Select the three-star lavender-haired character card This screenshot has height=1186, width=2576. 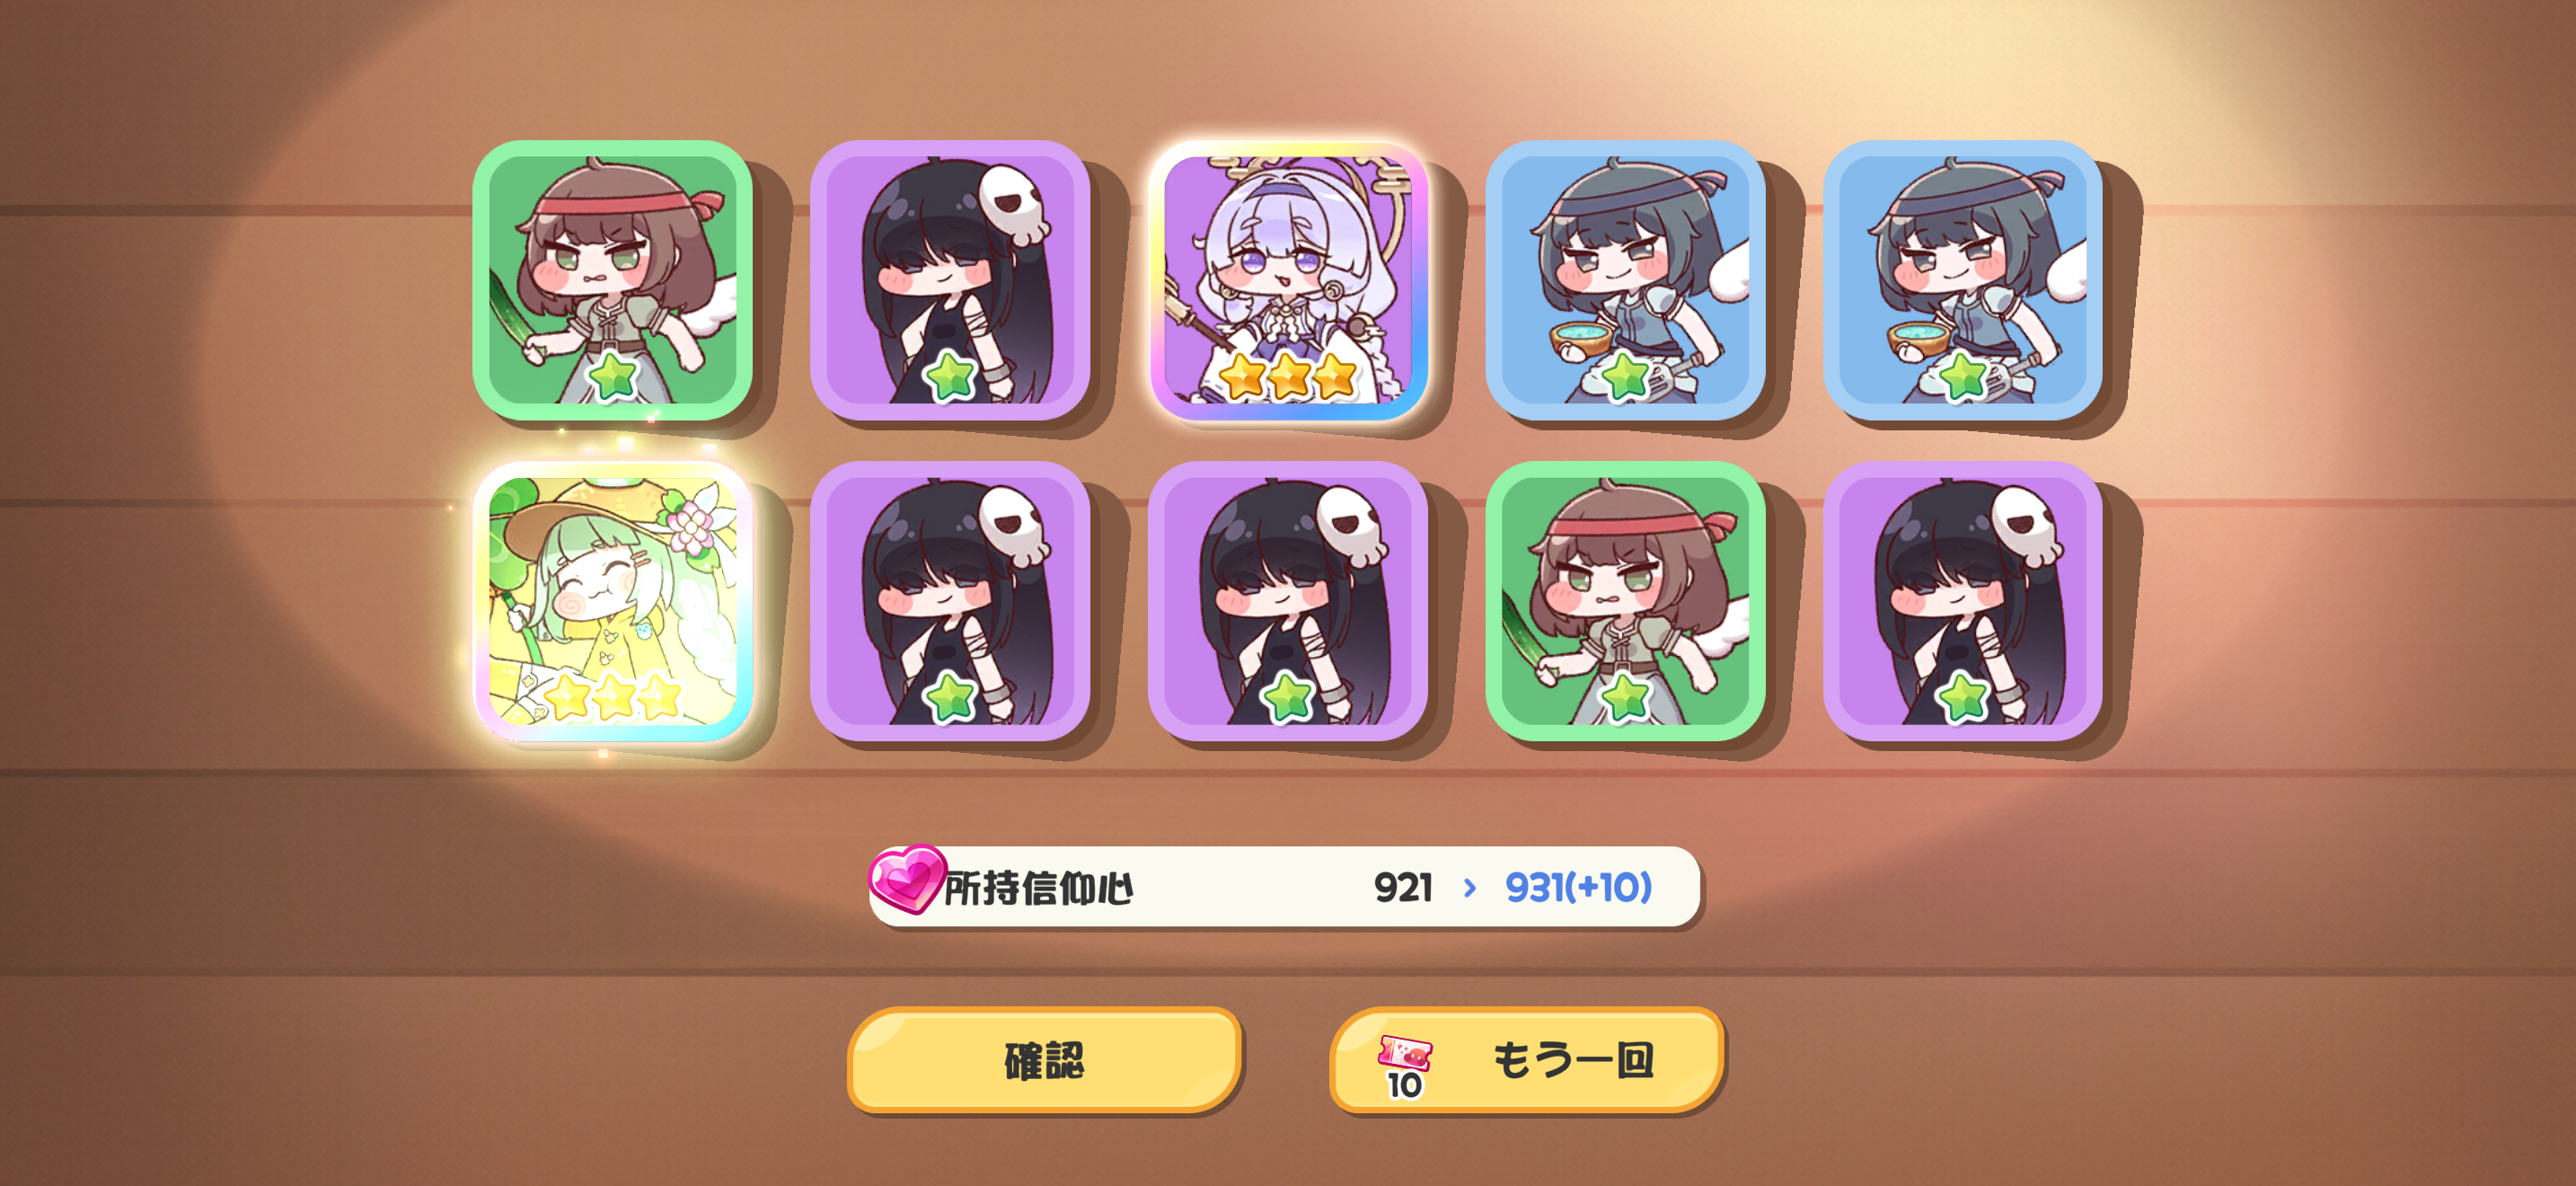pos(1288,281)
